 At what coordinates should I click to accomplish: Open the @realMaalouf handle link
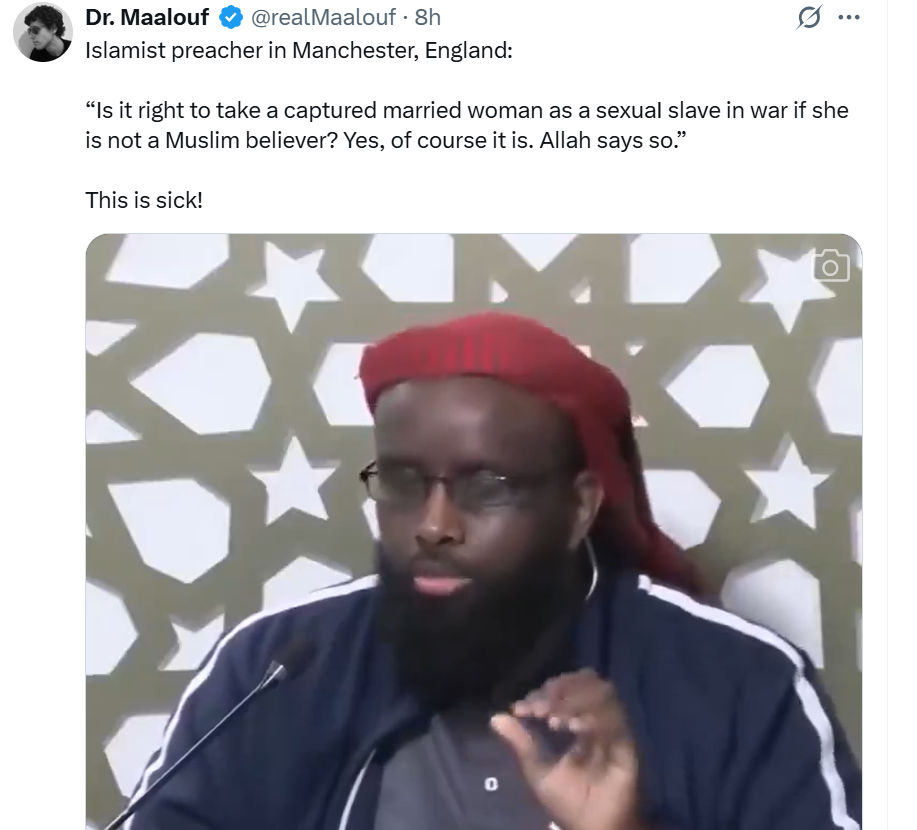coord(323,18)
